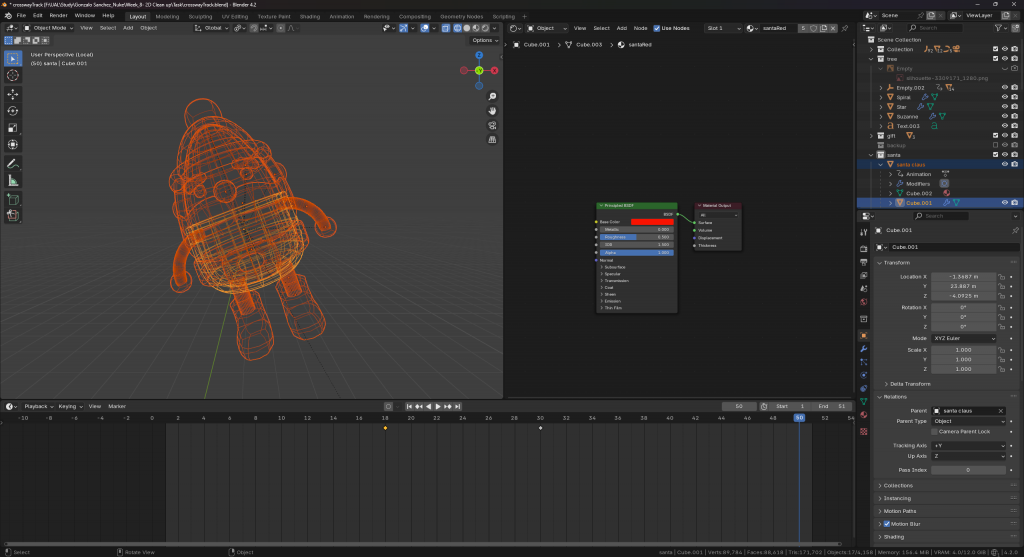
Task: Open Parent Type dropdown
Action: pos(969,421)
